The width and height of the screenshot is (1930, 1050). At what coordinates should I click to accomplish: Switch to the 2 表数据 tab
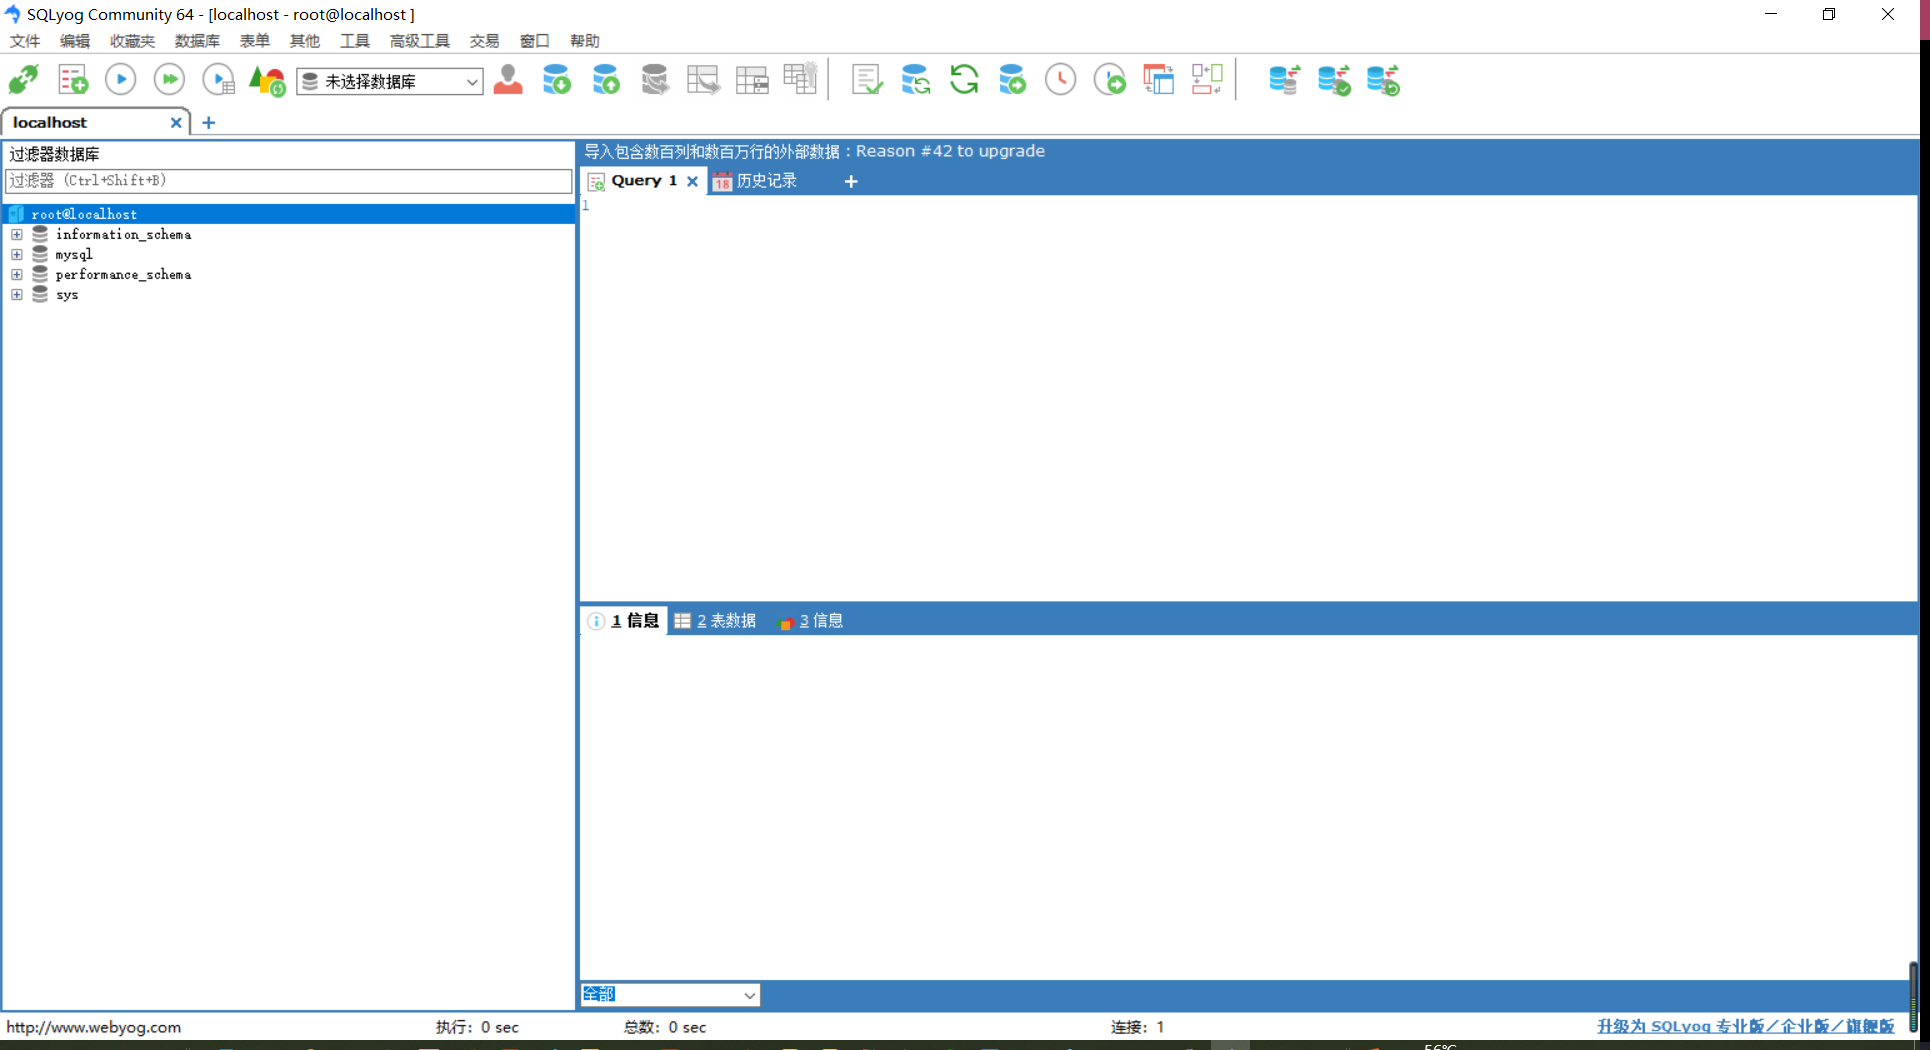[714, 620]
